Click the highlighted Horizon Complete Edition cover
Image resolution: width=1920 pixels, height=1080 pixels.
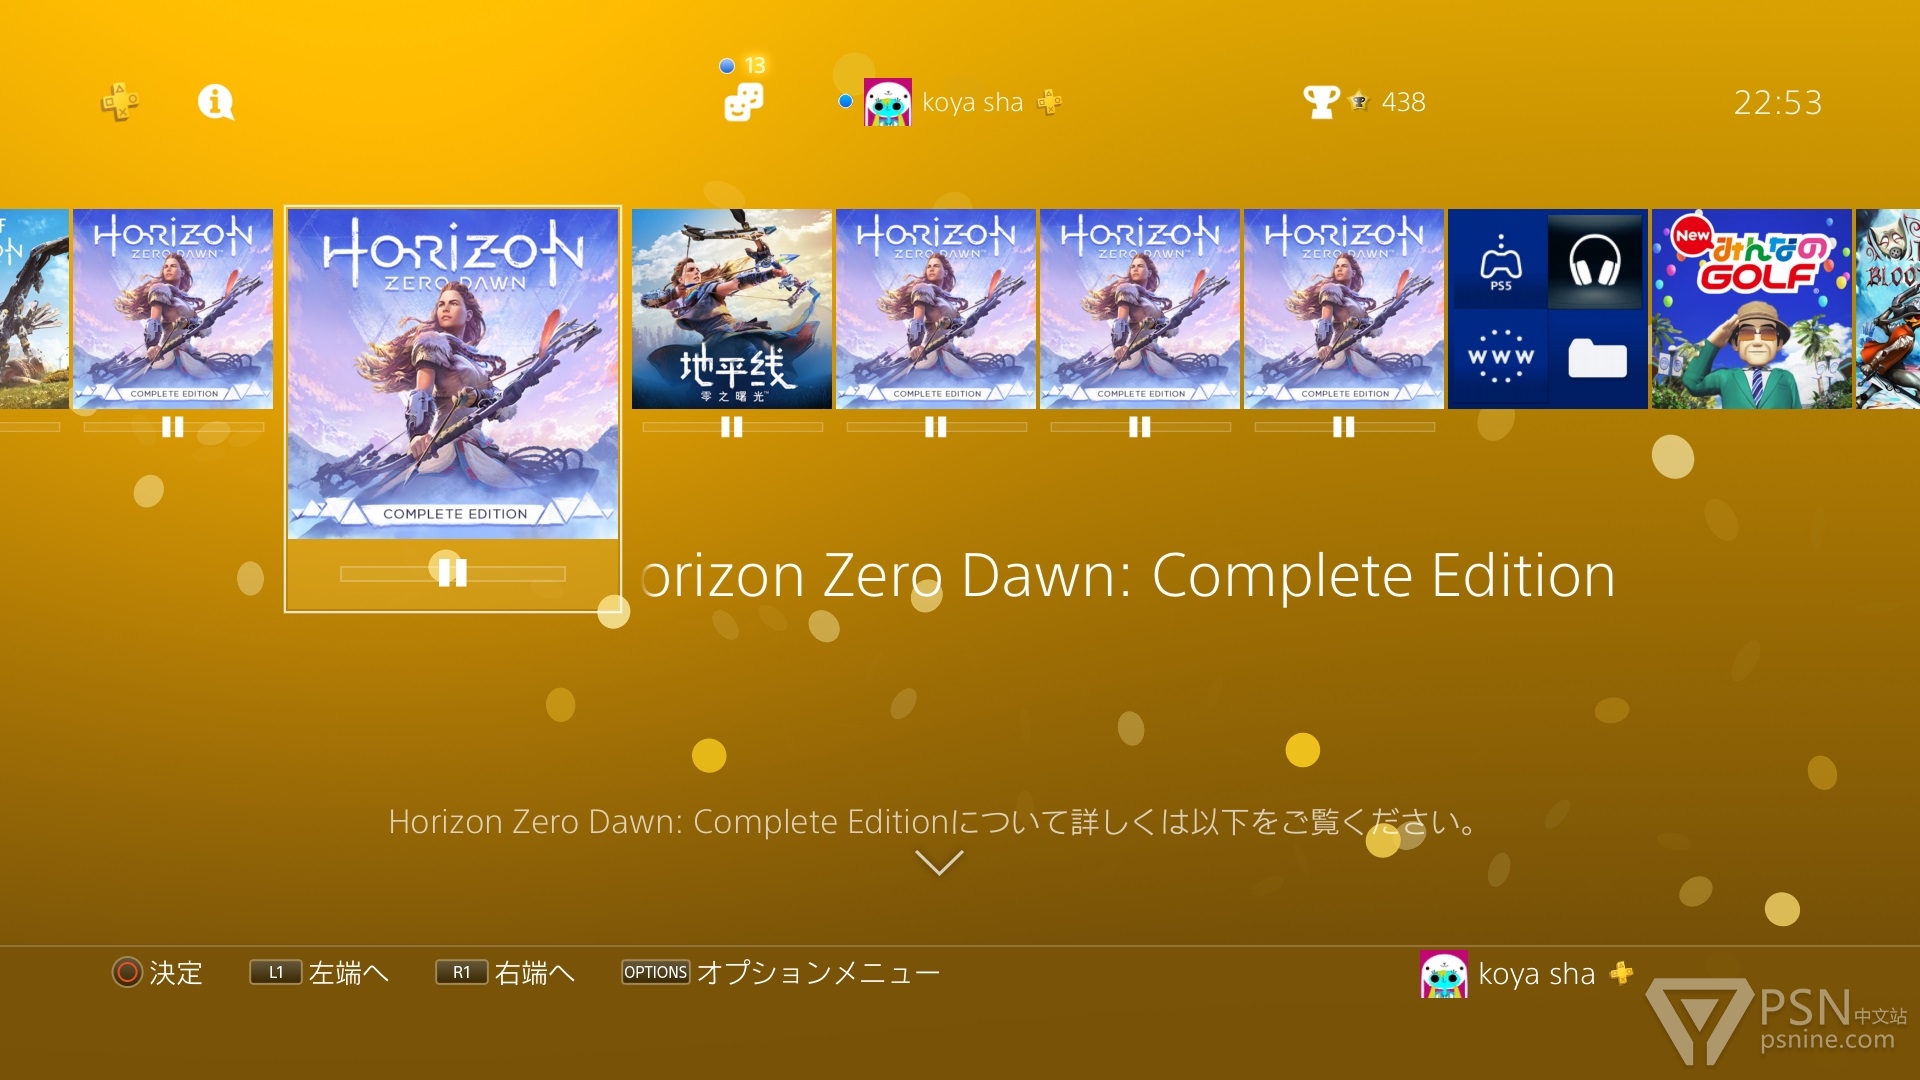pos(453,374)
